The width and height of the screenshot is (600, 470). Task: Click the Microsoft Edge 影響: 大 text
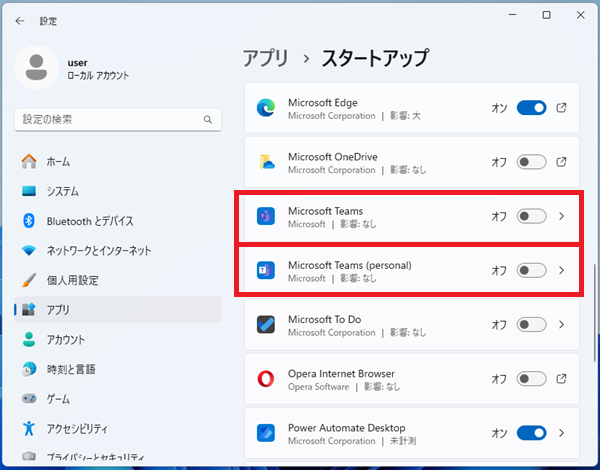click(405, 116)
